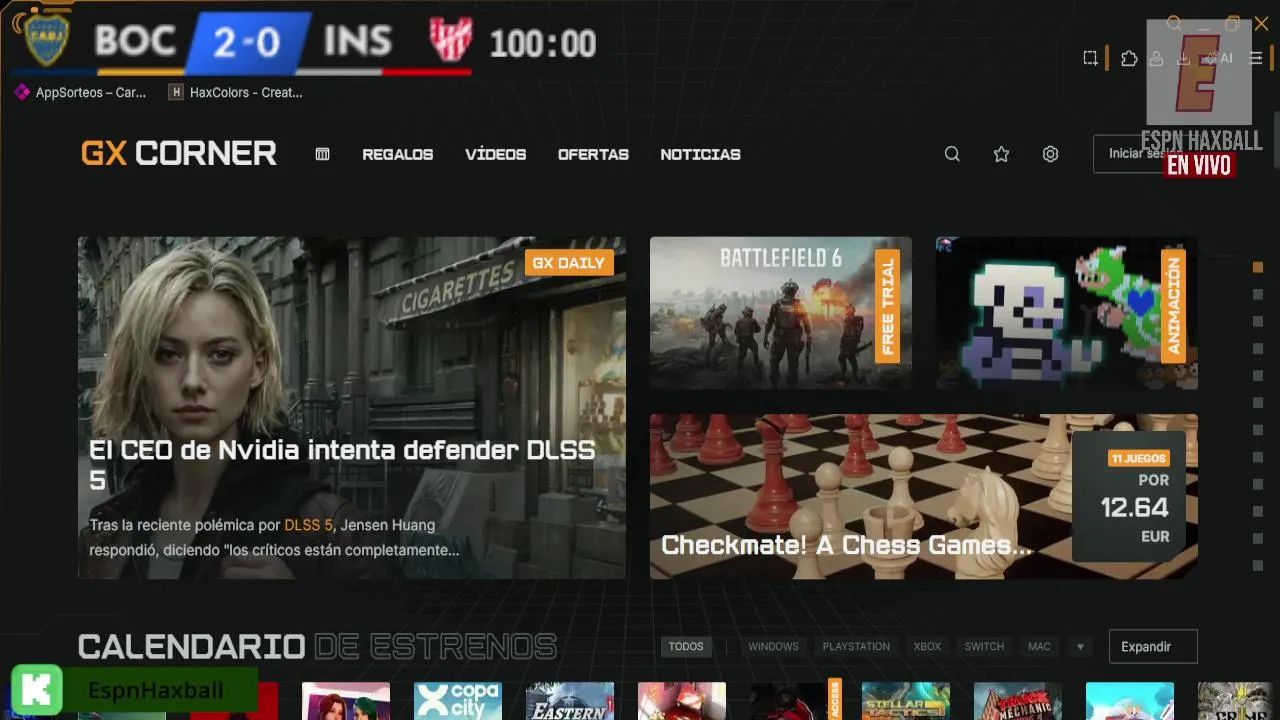Click the 11 JUEGOS badge

[x=1139, y=458]
